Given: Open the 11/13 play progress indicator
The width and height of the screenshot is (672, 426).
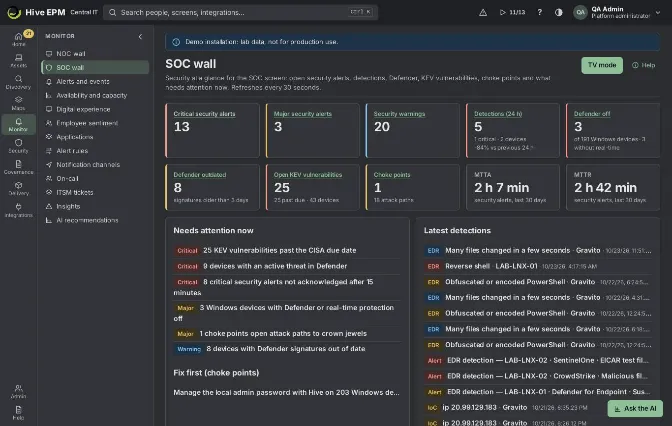Looking at the screenshot, I should tap(512, 12).
